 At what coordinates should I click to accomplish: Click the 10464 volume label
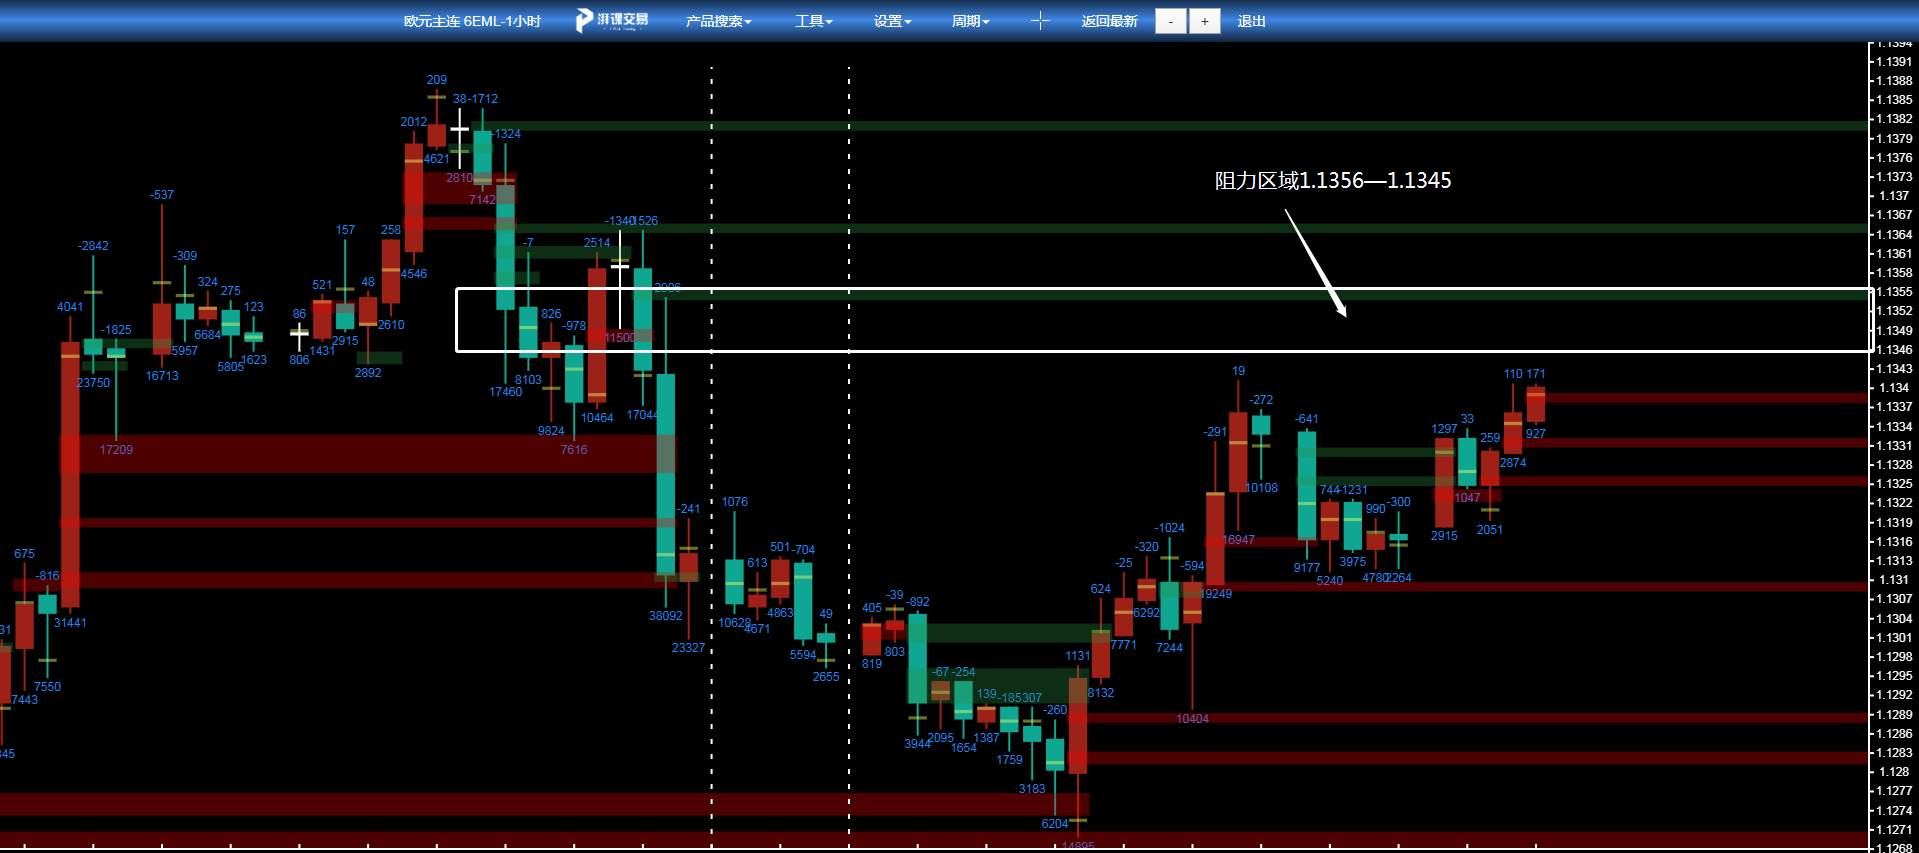click(x=597, y=418)
